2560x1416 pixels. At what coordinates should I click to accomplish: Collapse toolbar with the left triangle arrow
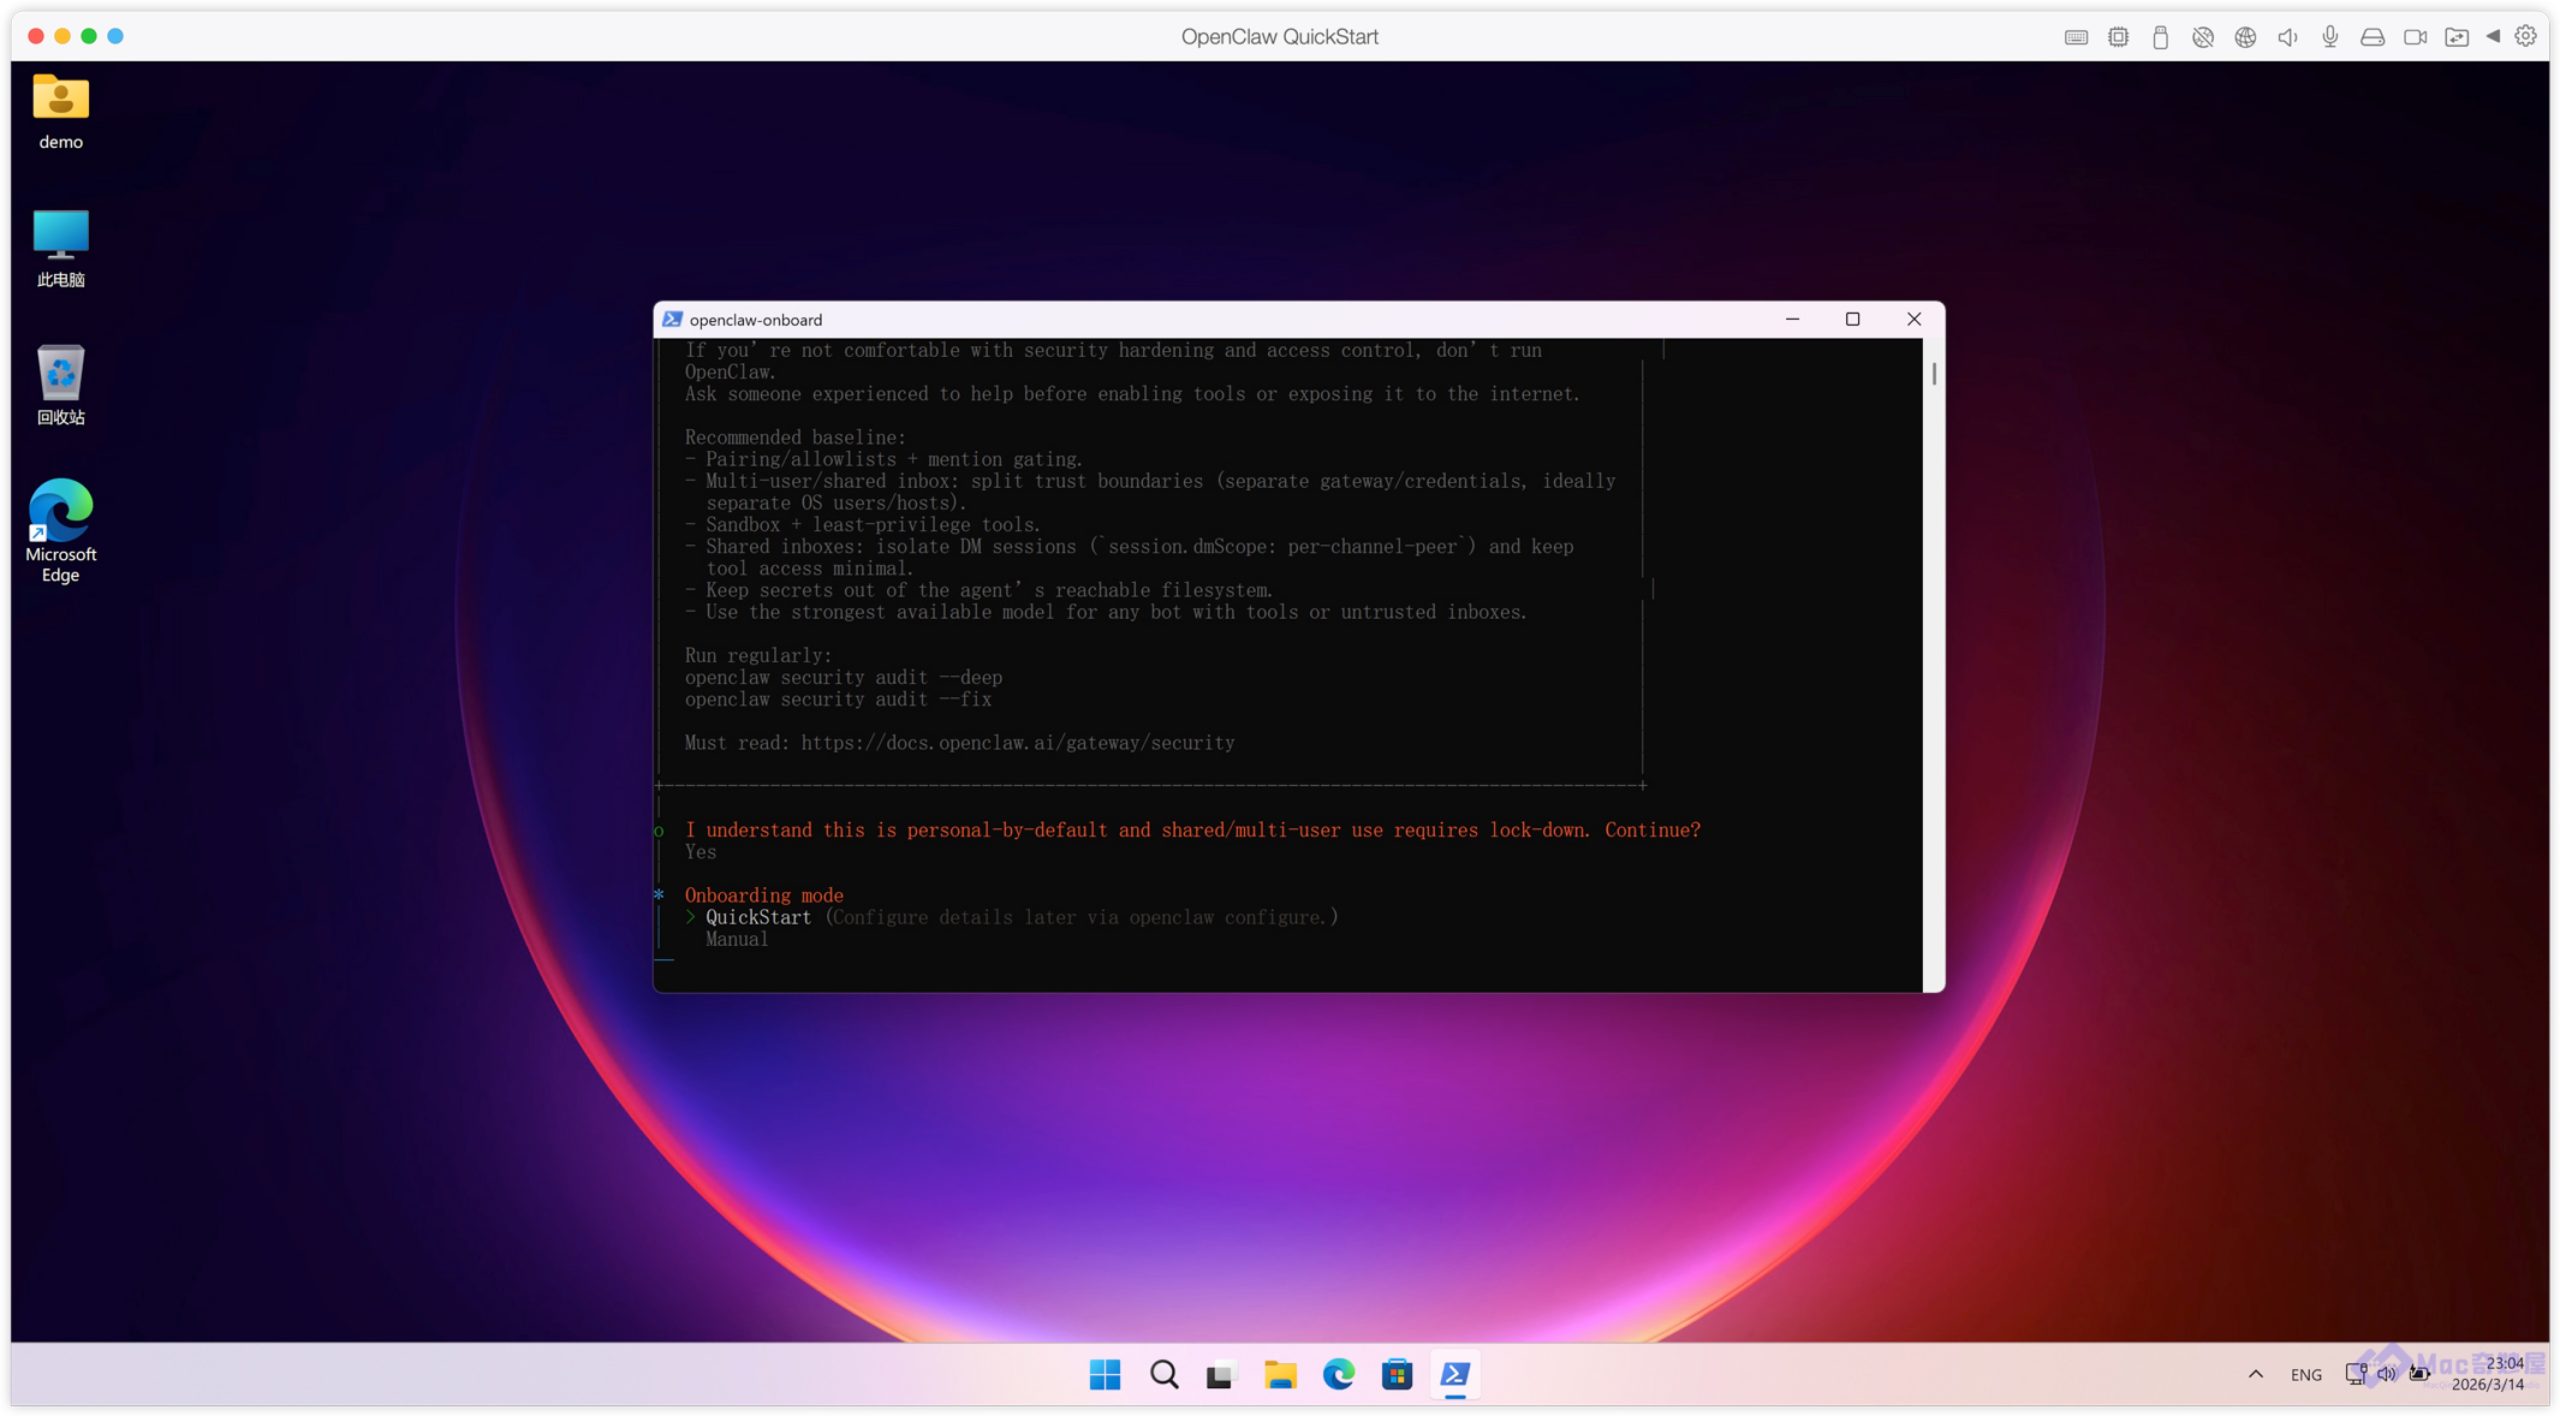pyautogui.click(x=2493, y=36)
